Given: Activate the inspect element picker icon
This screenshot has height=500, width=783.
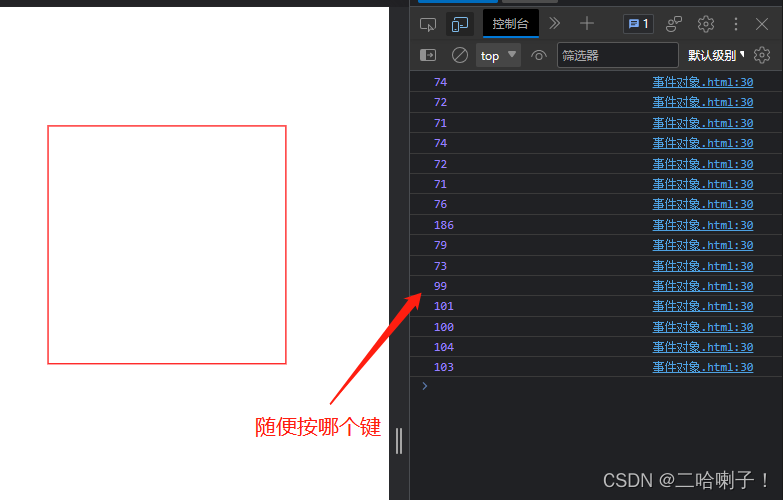Looking at the screenshot, I should pyautogui.click(x=428, y=24).
